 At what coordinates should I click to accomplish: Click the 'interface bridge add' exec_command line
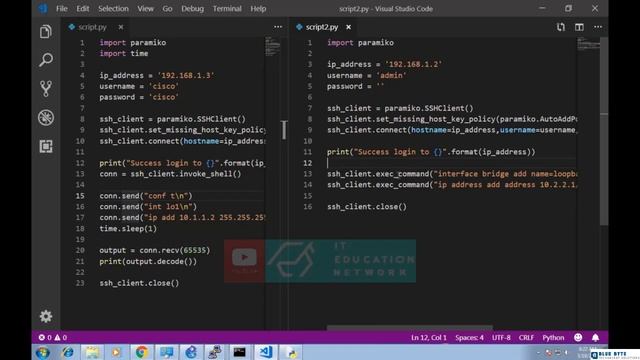coord(452,174)
